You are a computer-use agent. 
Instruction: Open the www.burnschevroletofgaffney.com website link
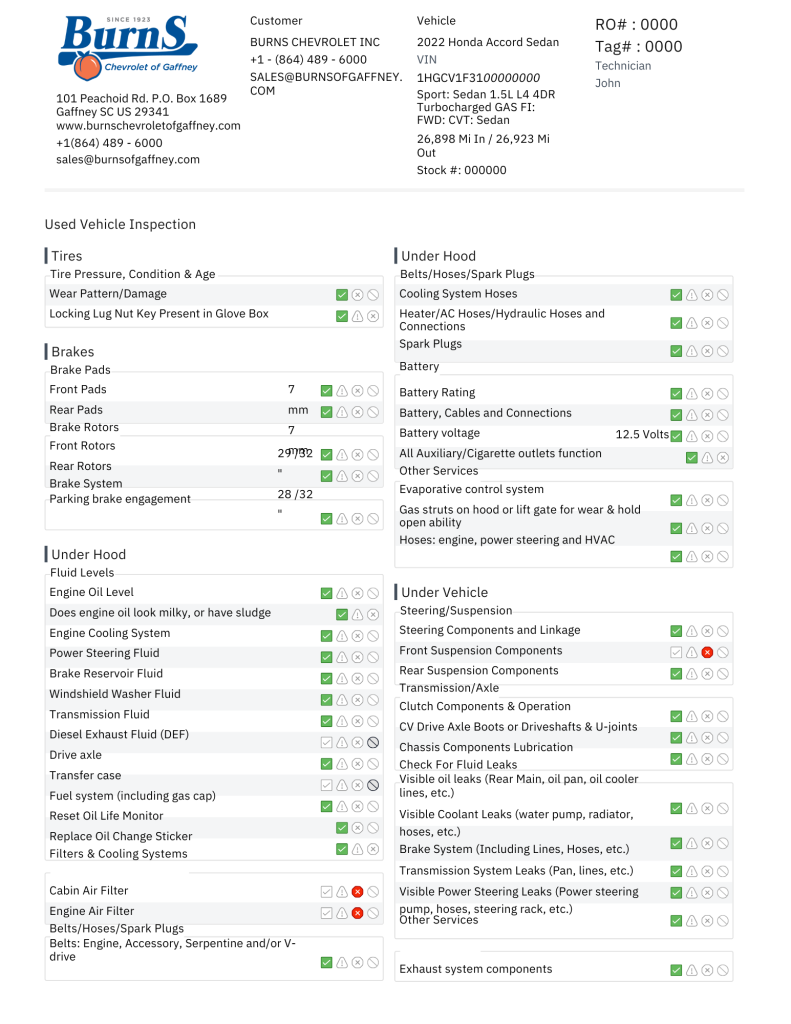click(x=148, y=126)
